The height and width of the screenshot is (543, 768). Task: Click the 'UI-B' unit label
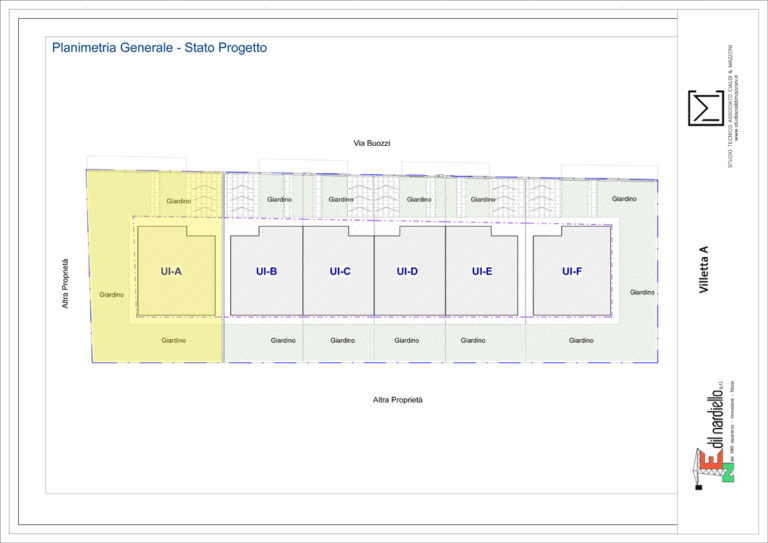[x=266, y=271]
